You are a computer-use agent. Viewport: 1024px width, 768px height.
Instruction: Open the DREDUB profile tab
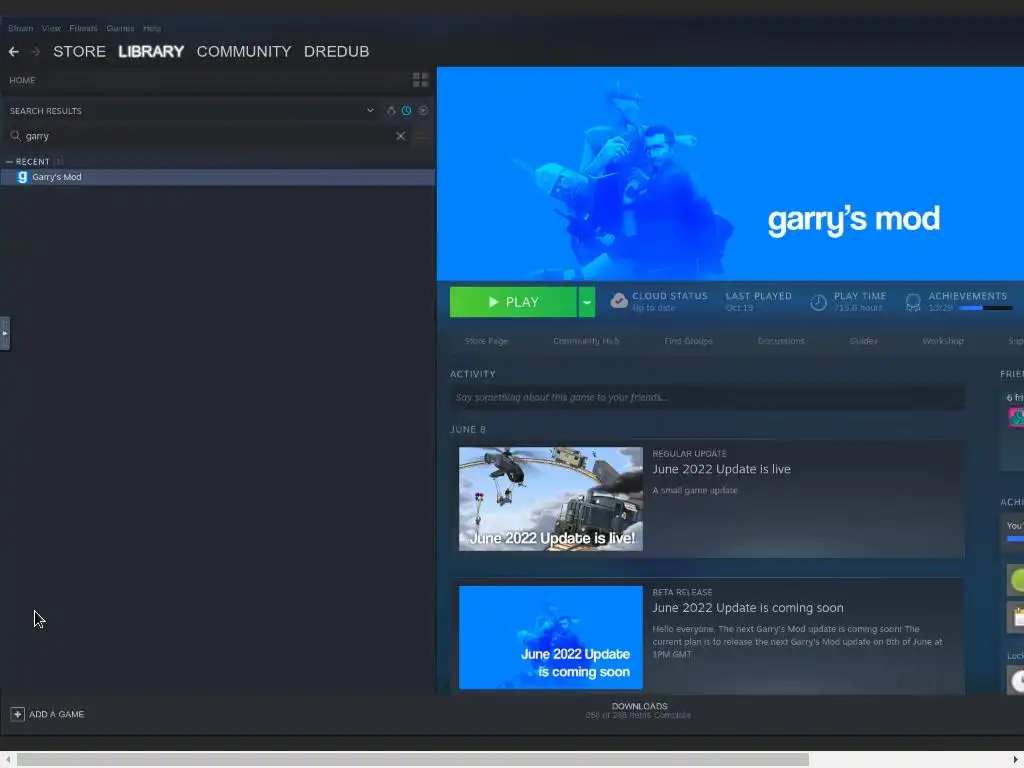click(336, 52)
